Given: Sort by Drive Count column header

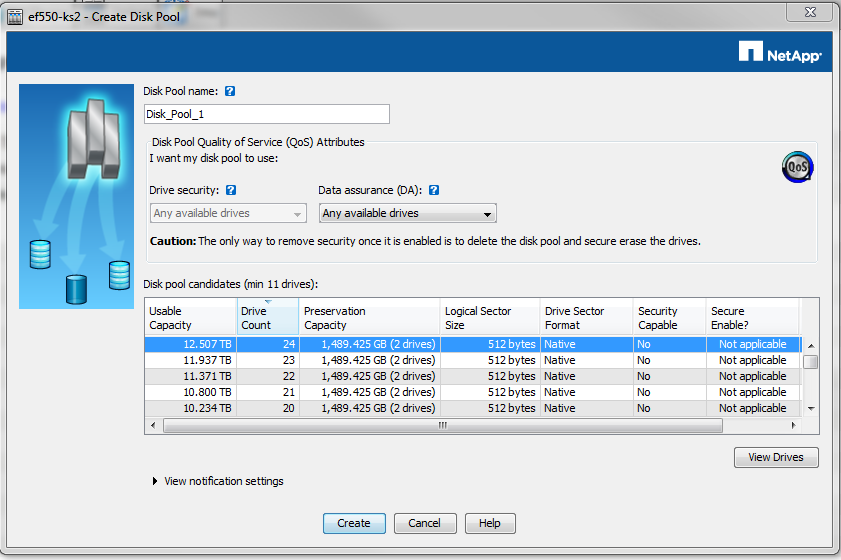Looking at the screenshot, I should click(x=267, y=318).
